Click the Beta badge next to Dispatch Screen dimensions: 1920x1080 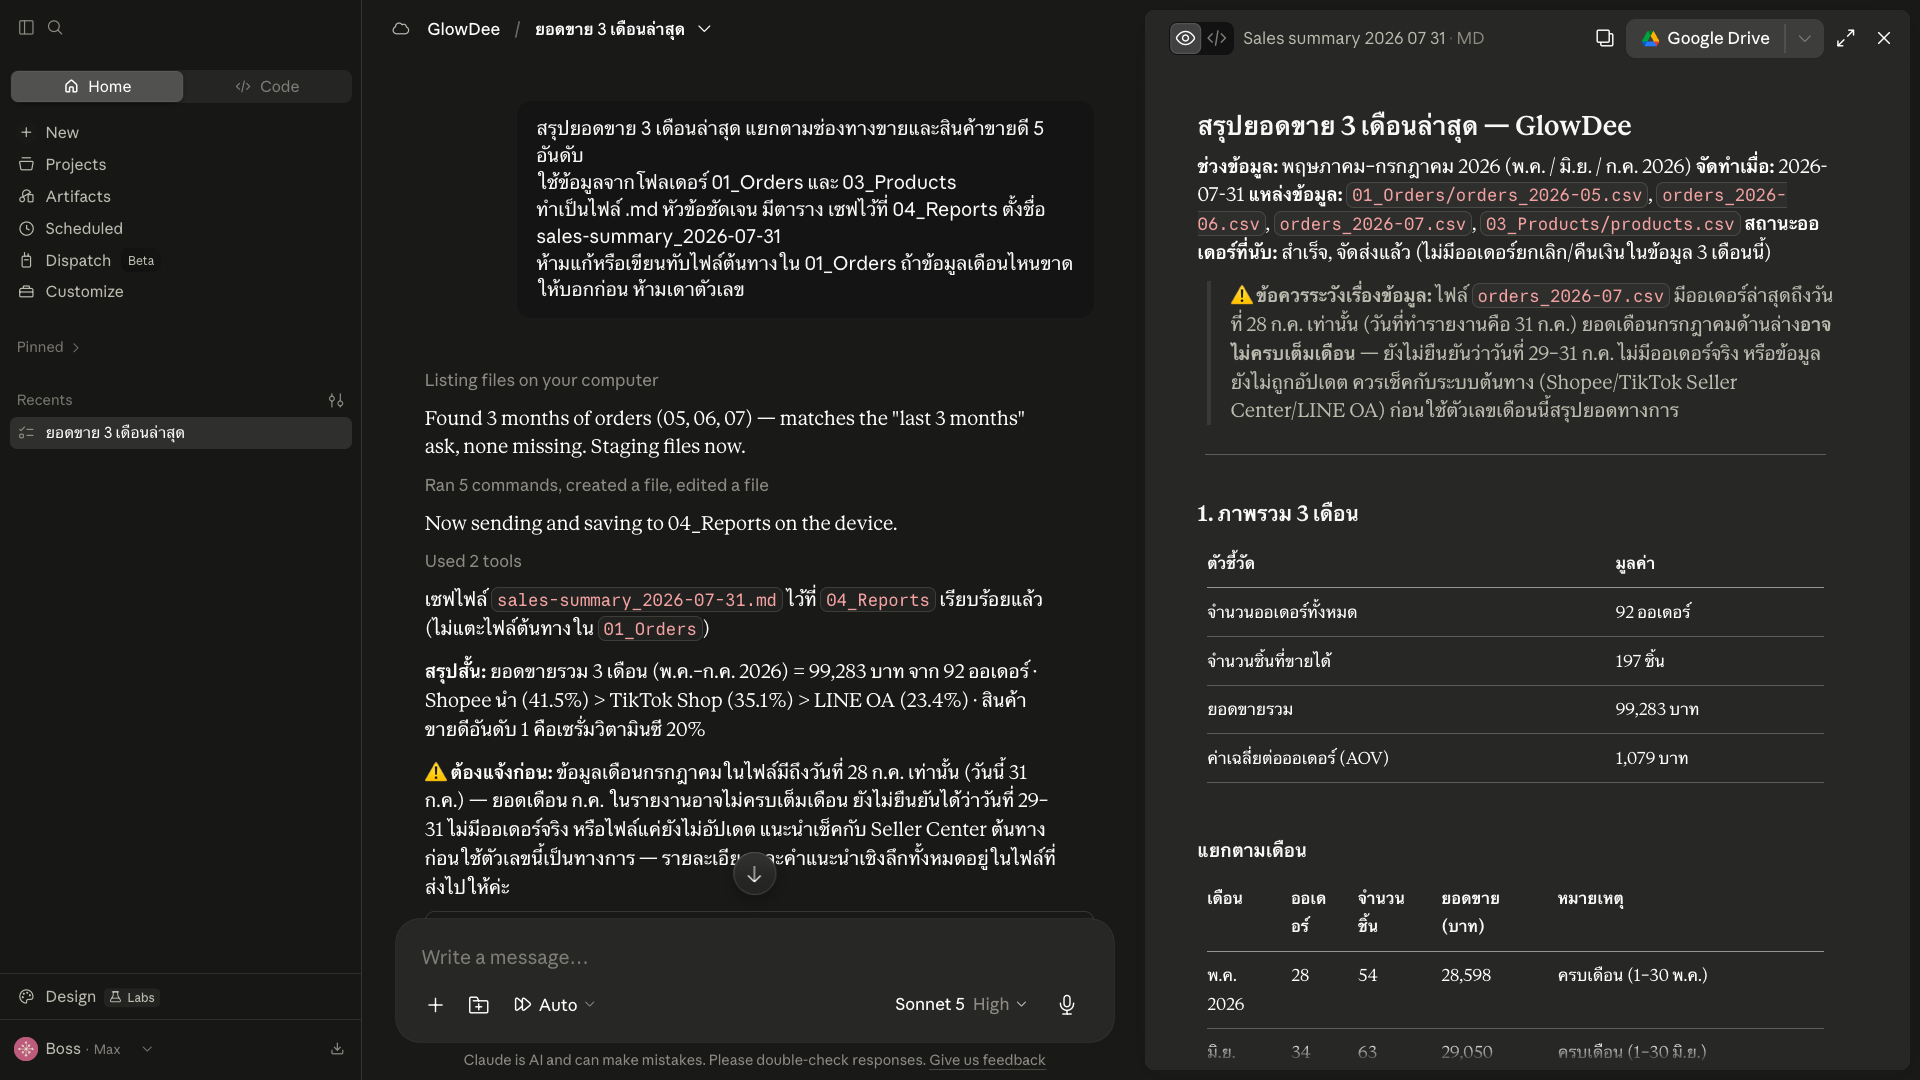[x=141, y=261]
